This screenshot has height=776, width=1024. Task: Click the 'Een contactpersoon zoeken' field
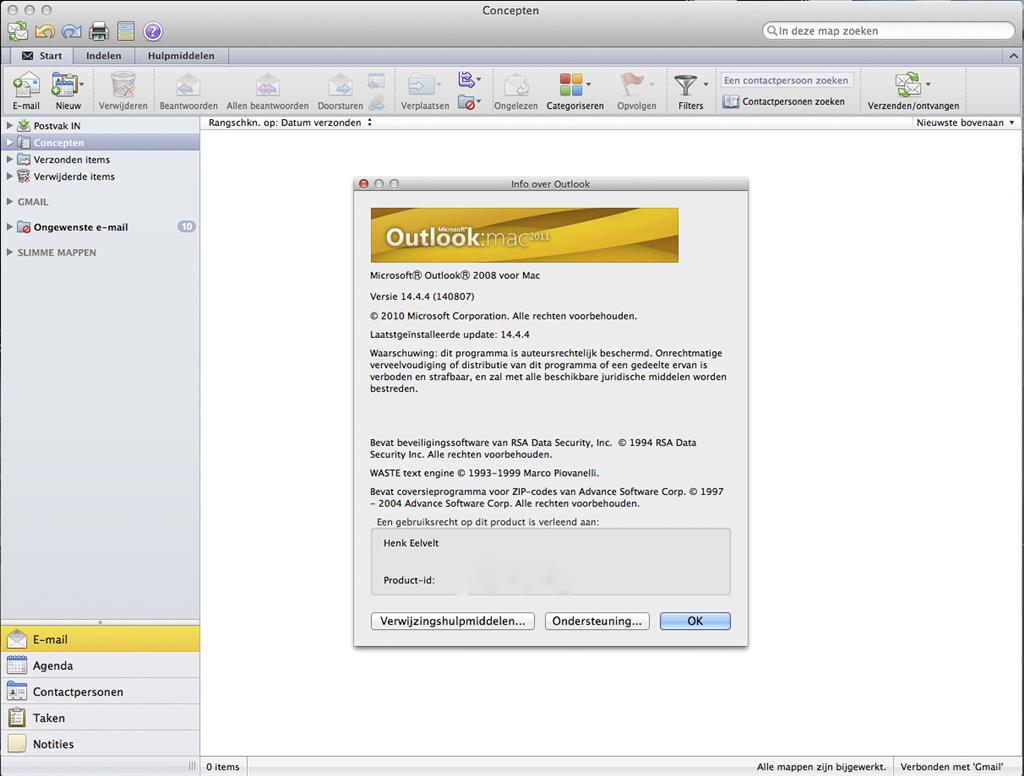pyautogui.click(x=787, y=80)
